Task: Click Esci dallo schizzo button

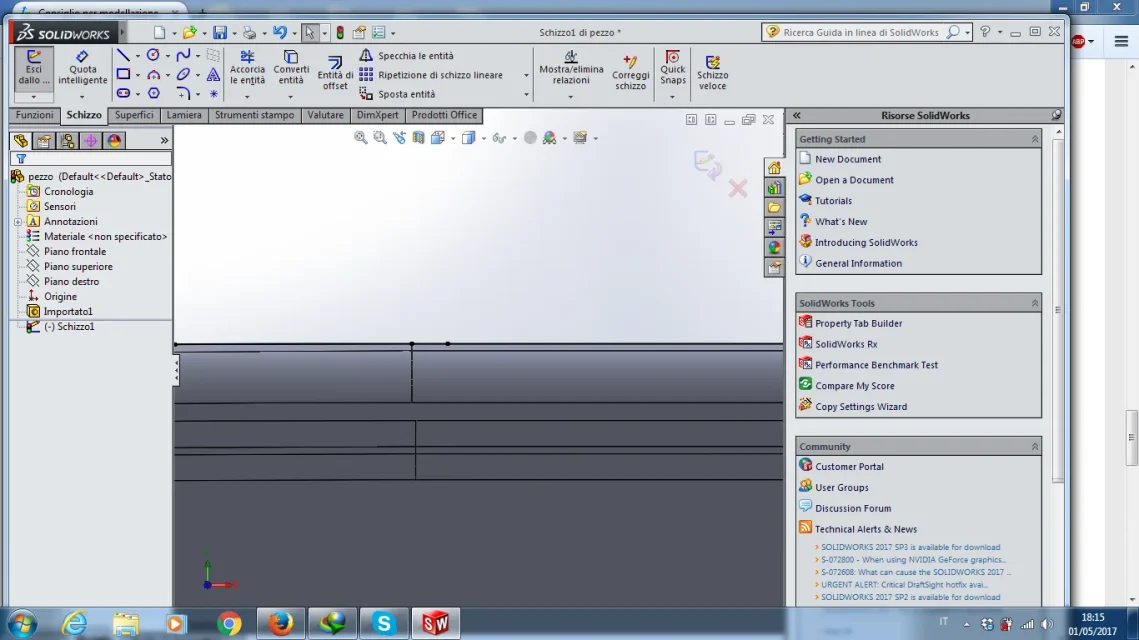Action: 33,68
